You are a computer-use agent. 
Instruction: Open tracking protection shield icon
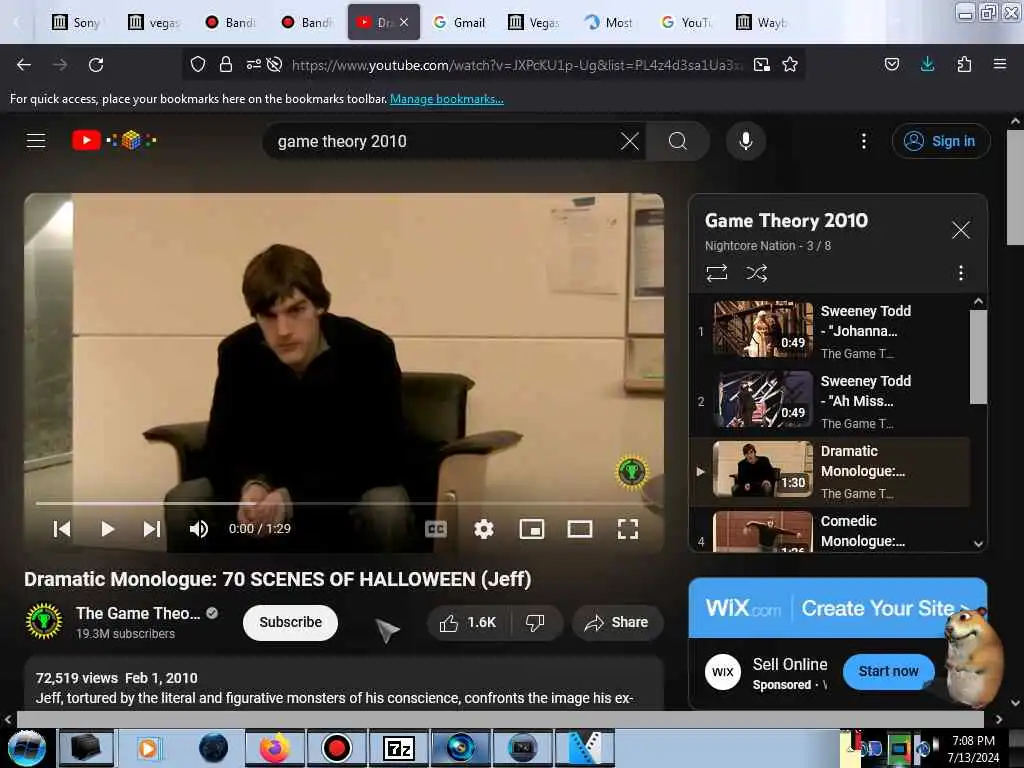[198, 64]
